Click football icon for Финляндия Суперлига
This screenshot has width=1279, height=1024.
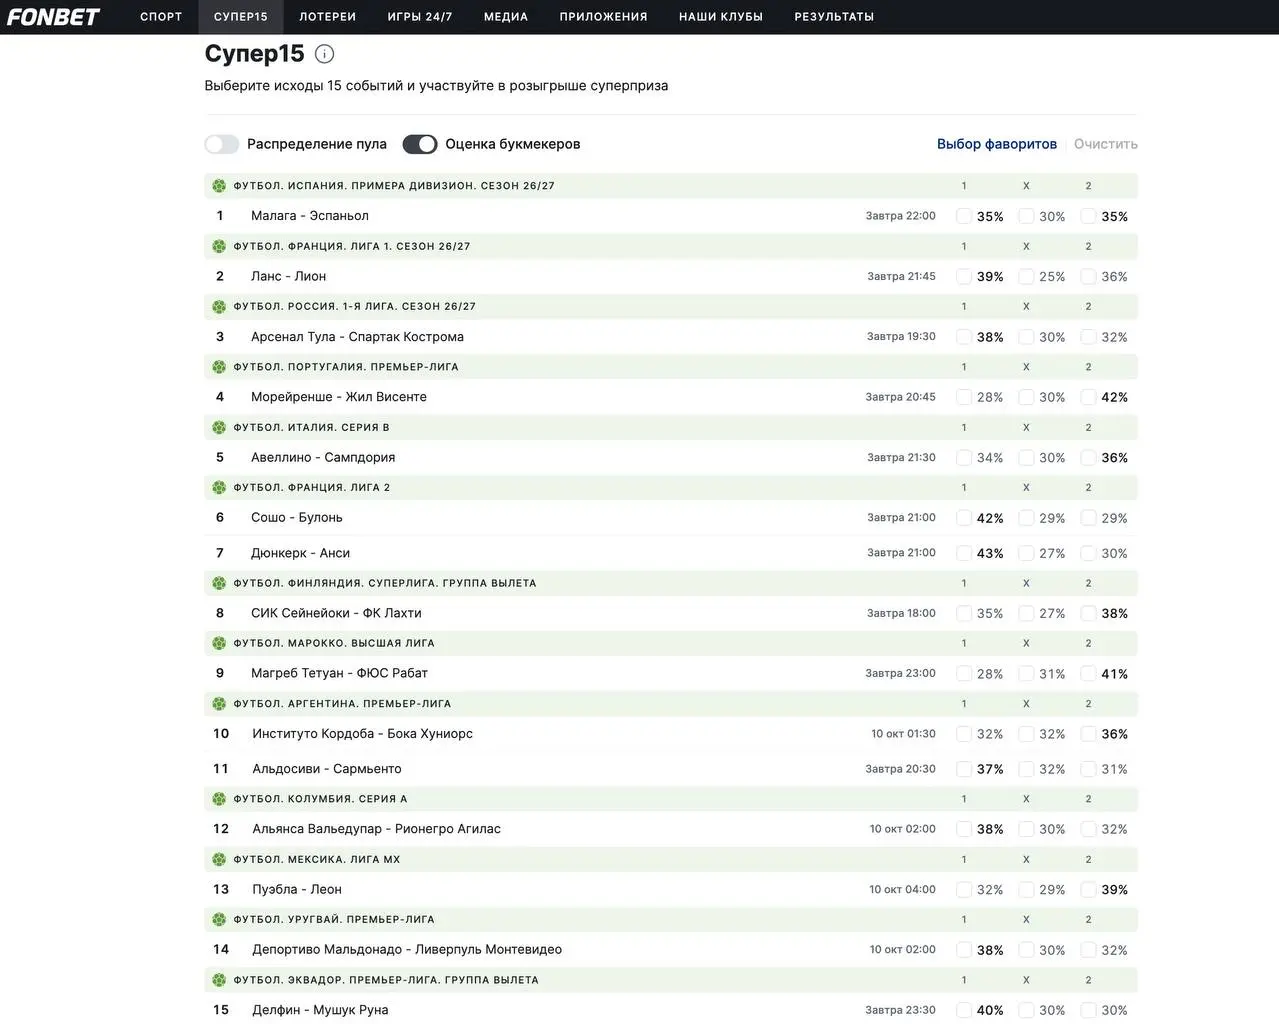pyautogui.click(x=219, y=583)
